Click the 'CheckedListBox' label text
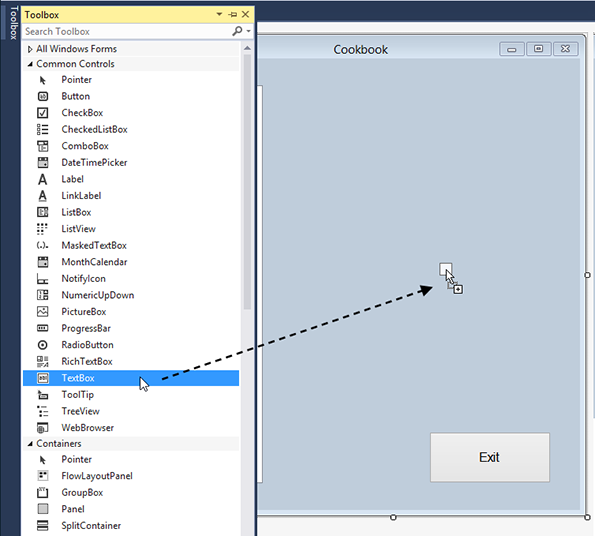 [94, 129]
